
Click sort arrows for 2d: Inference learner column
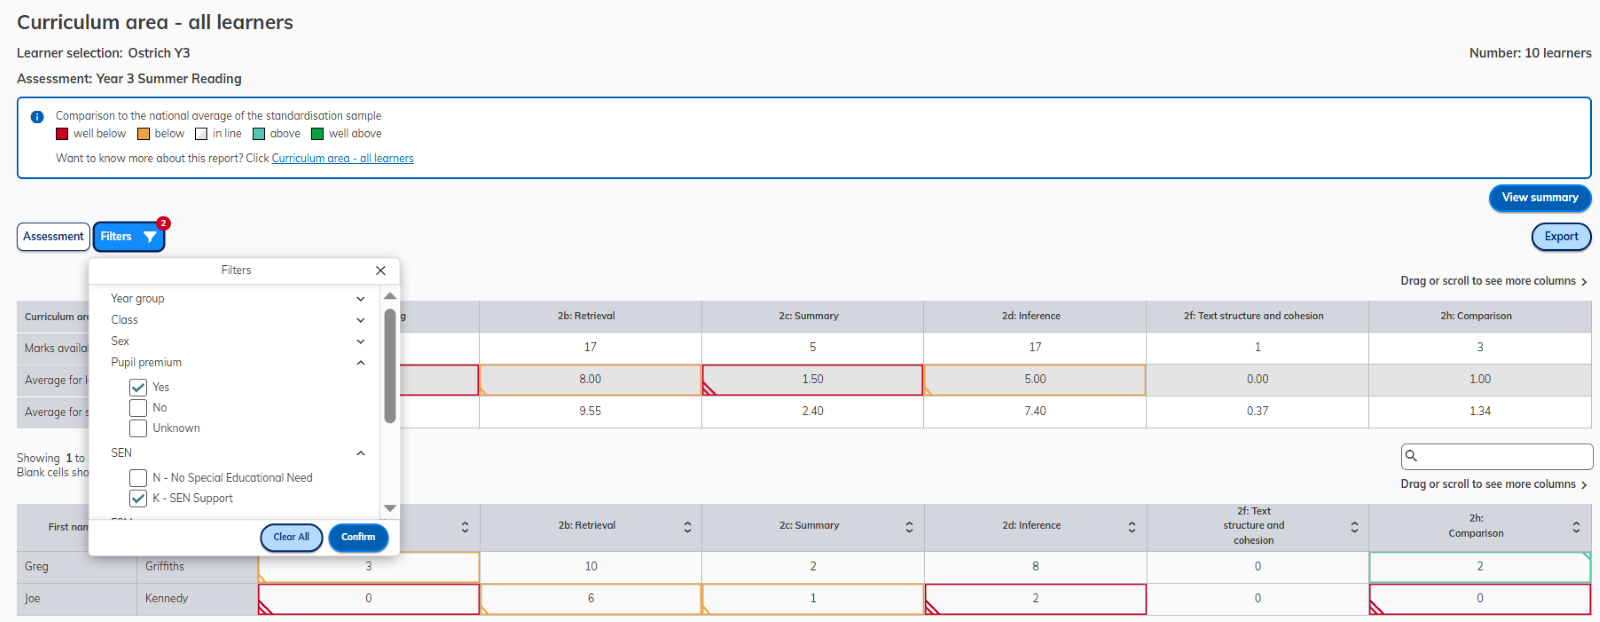pos(1132,527)
